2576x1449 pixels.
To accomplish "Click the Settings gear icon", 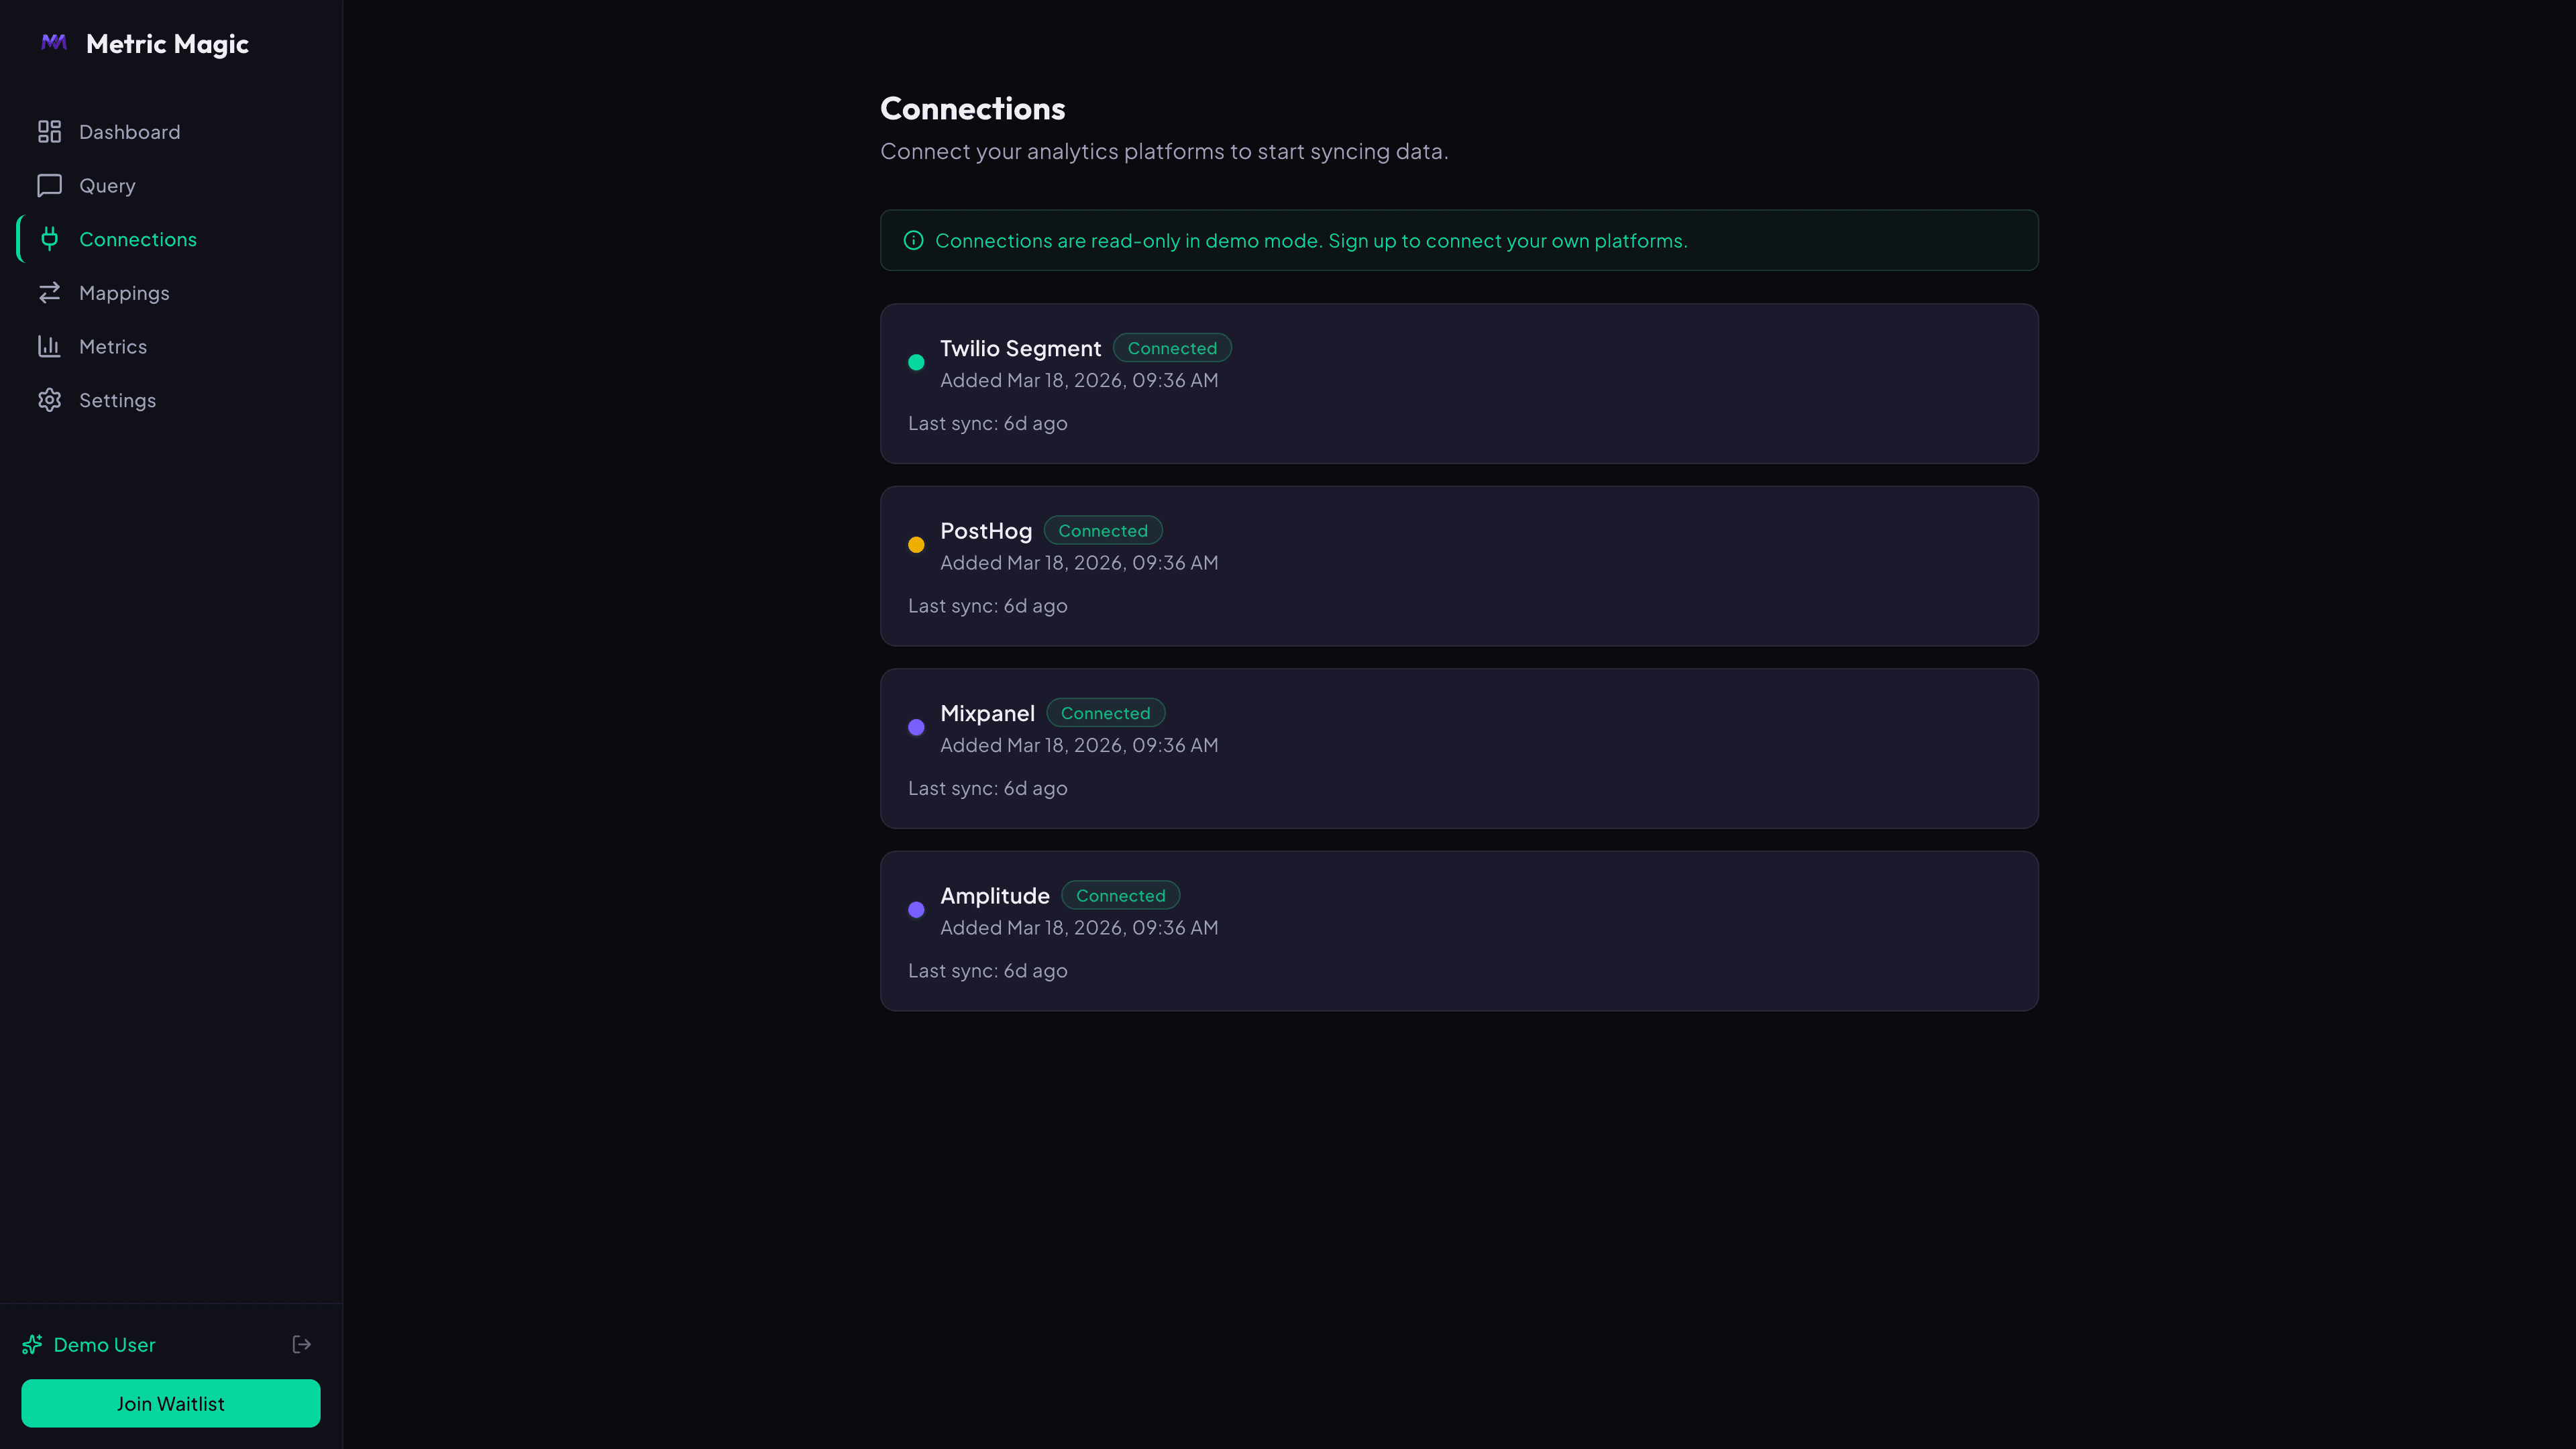I will click(x=50, y=399).
